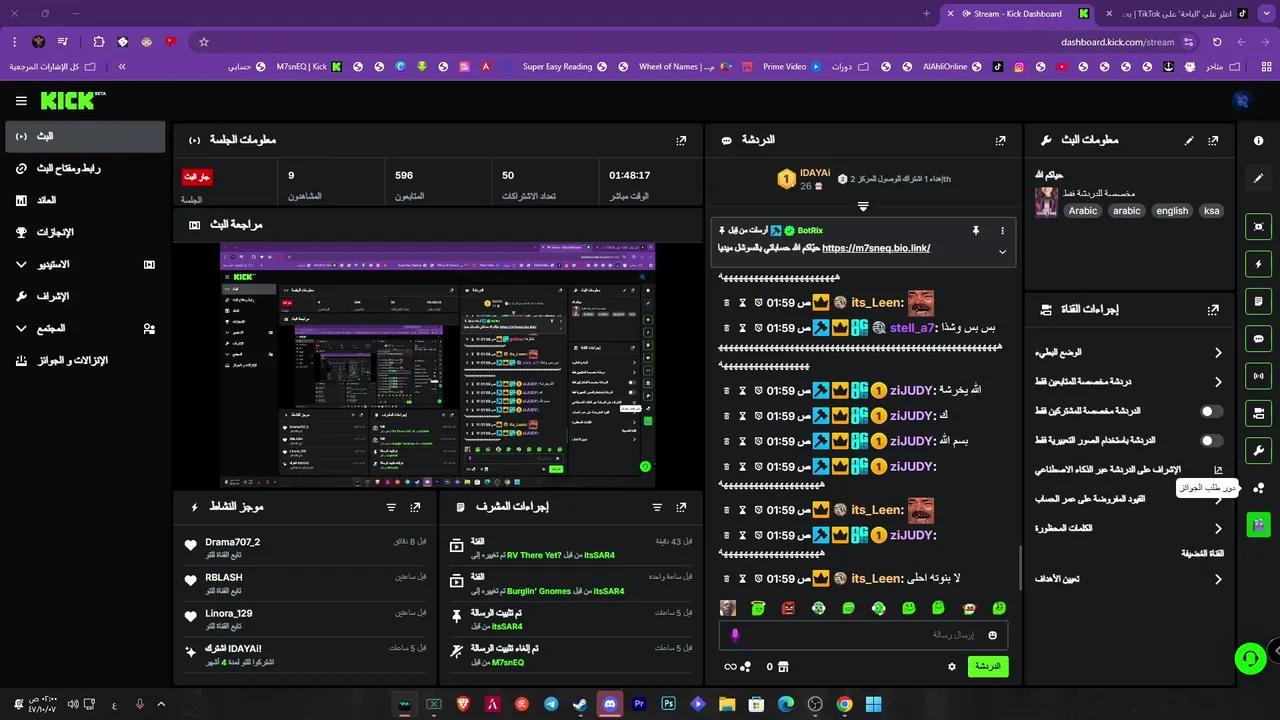The height and width of the screenshot is (720, 1280).
Task: Click the purple microphone icon in chat input
Action: tap(735, 635)
